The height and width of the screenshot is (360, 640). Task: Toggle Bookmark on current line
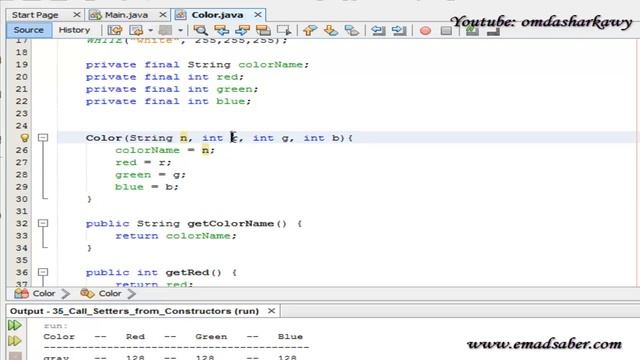point(351,30)
